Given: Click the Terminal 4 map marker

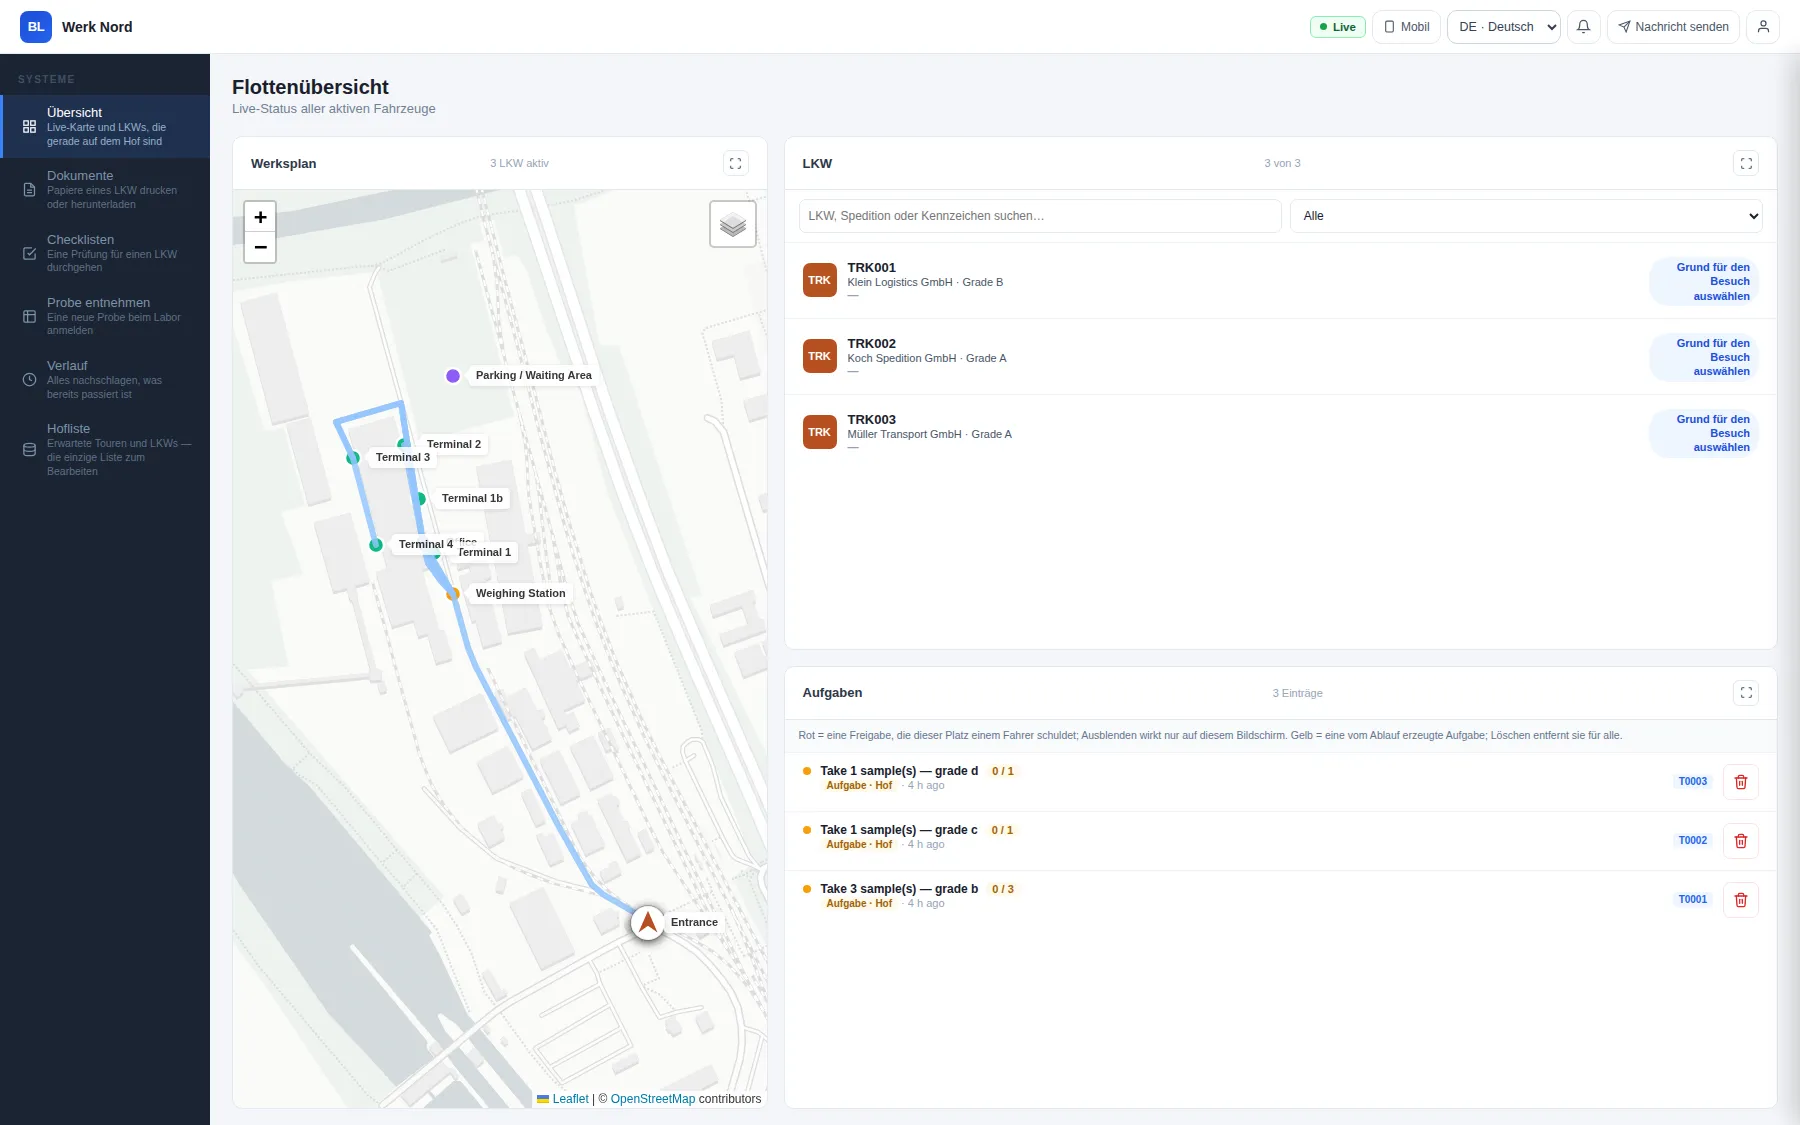Looking at the screenshot, I should (376, 545).
